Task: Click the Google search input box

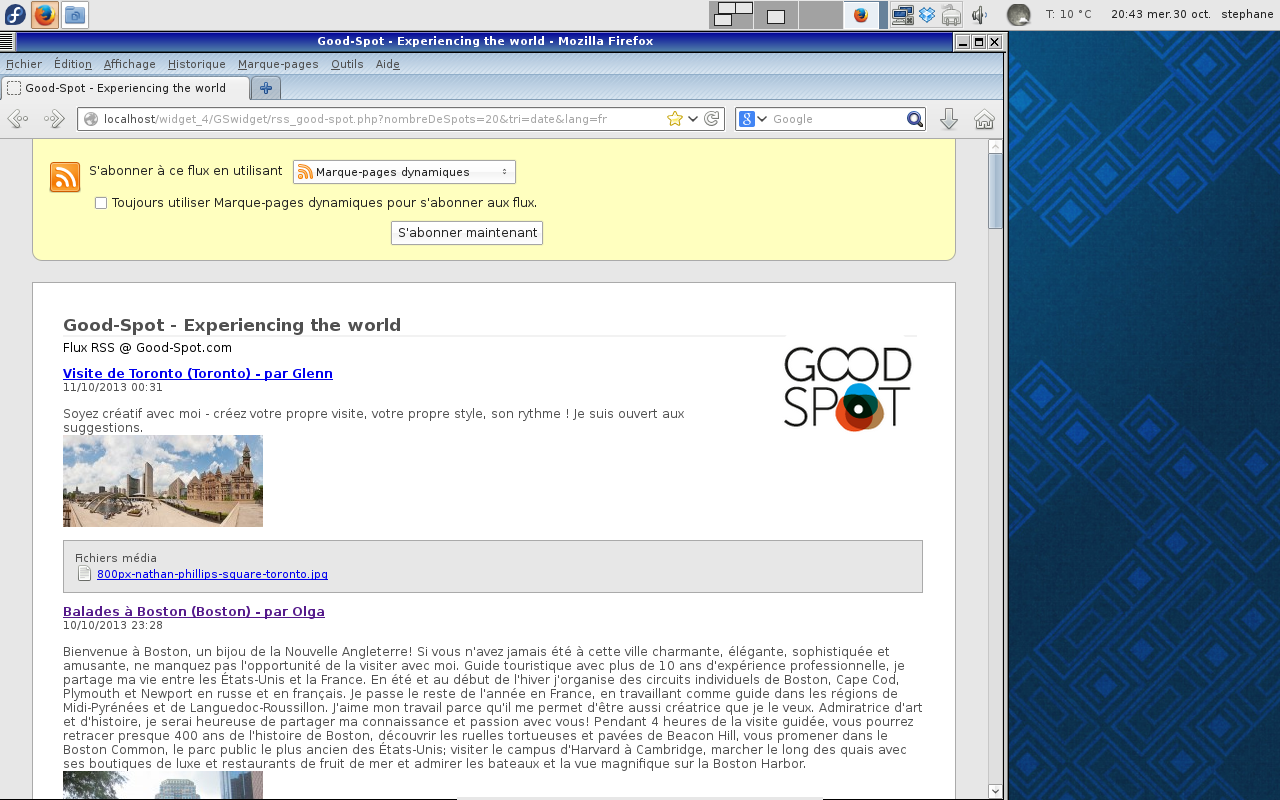Action: click(837, 119)
